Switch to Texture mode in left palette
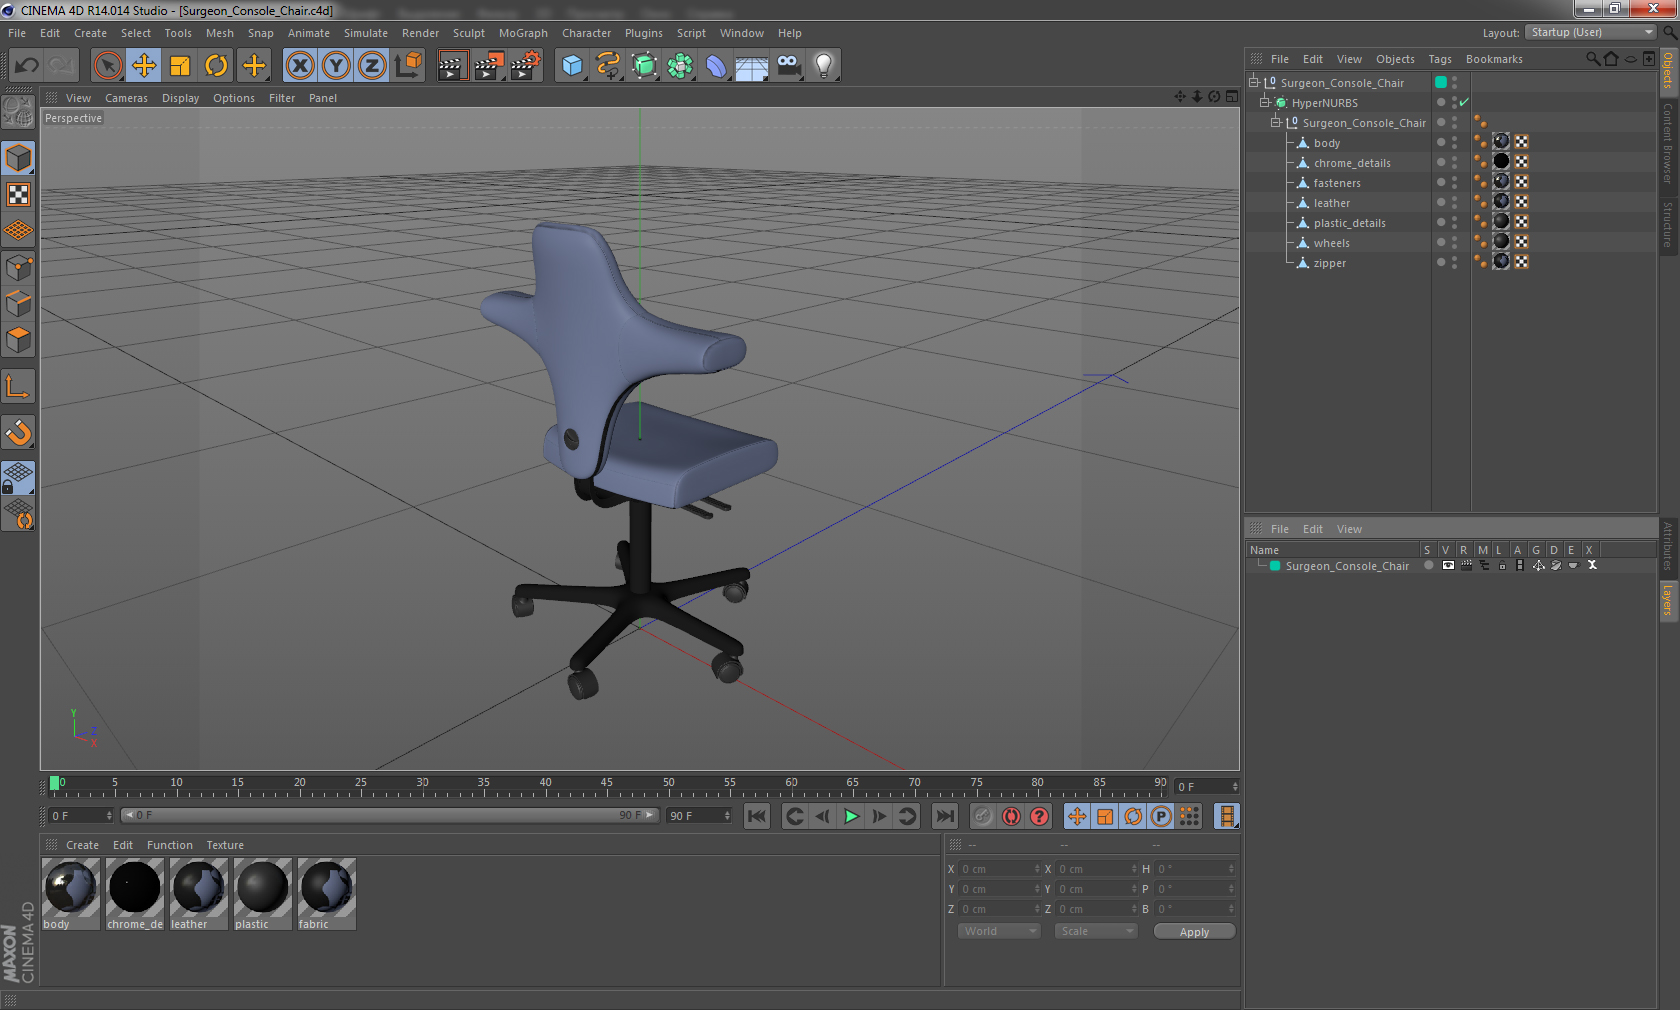 [x=19, y=195]
